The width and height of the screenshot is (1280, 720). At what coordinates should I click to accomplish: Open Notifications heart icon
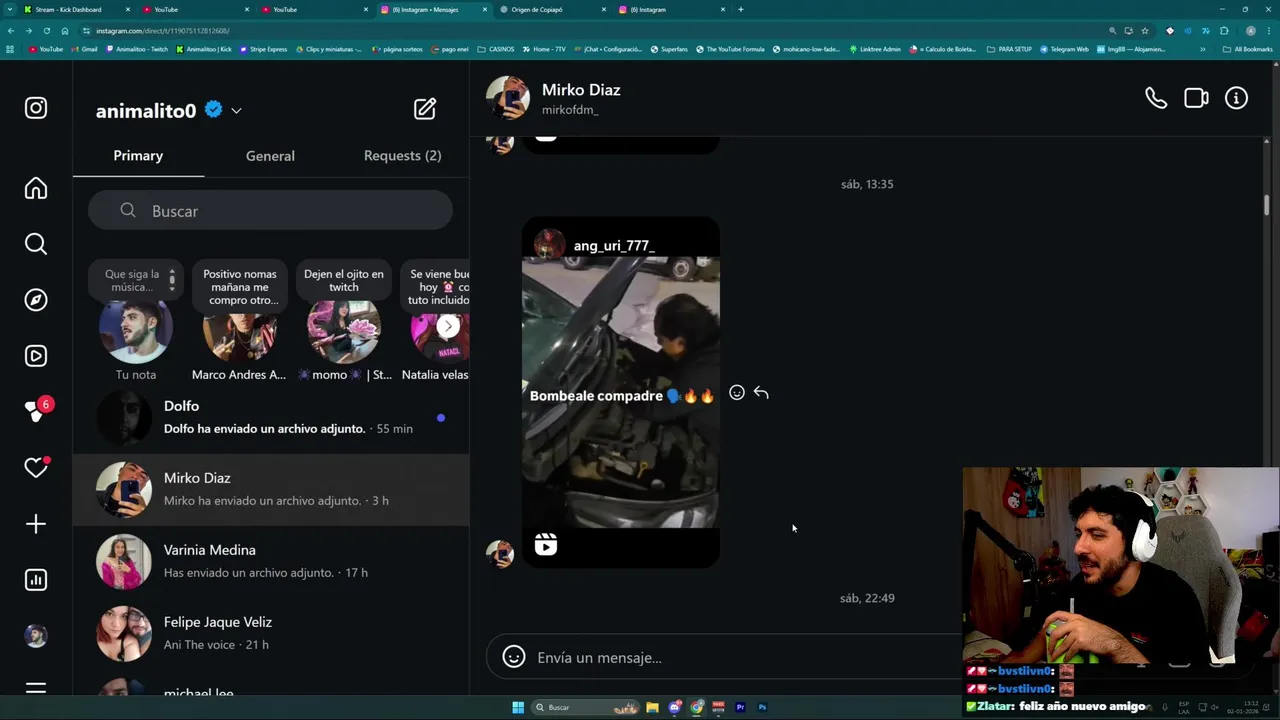click(36, 468)
